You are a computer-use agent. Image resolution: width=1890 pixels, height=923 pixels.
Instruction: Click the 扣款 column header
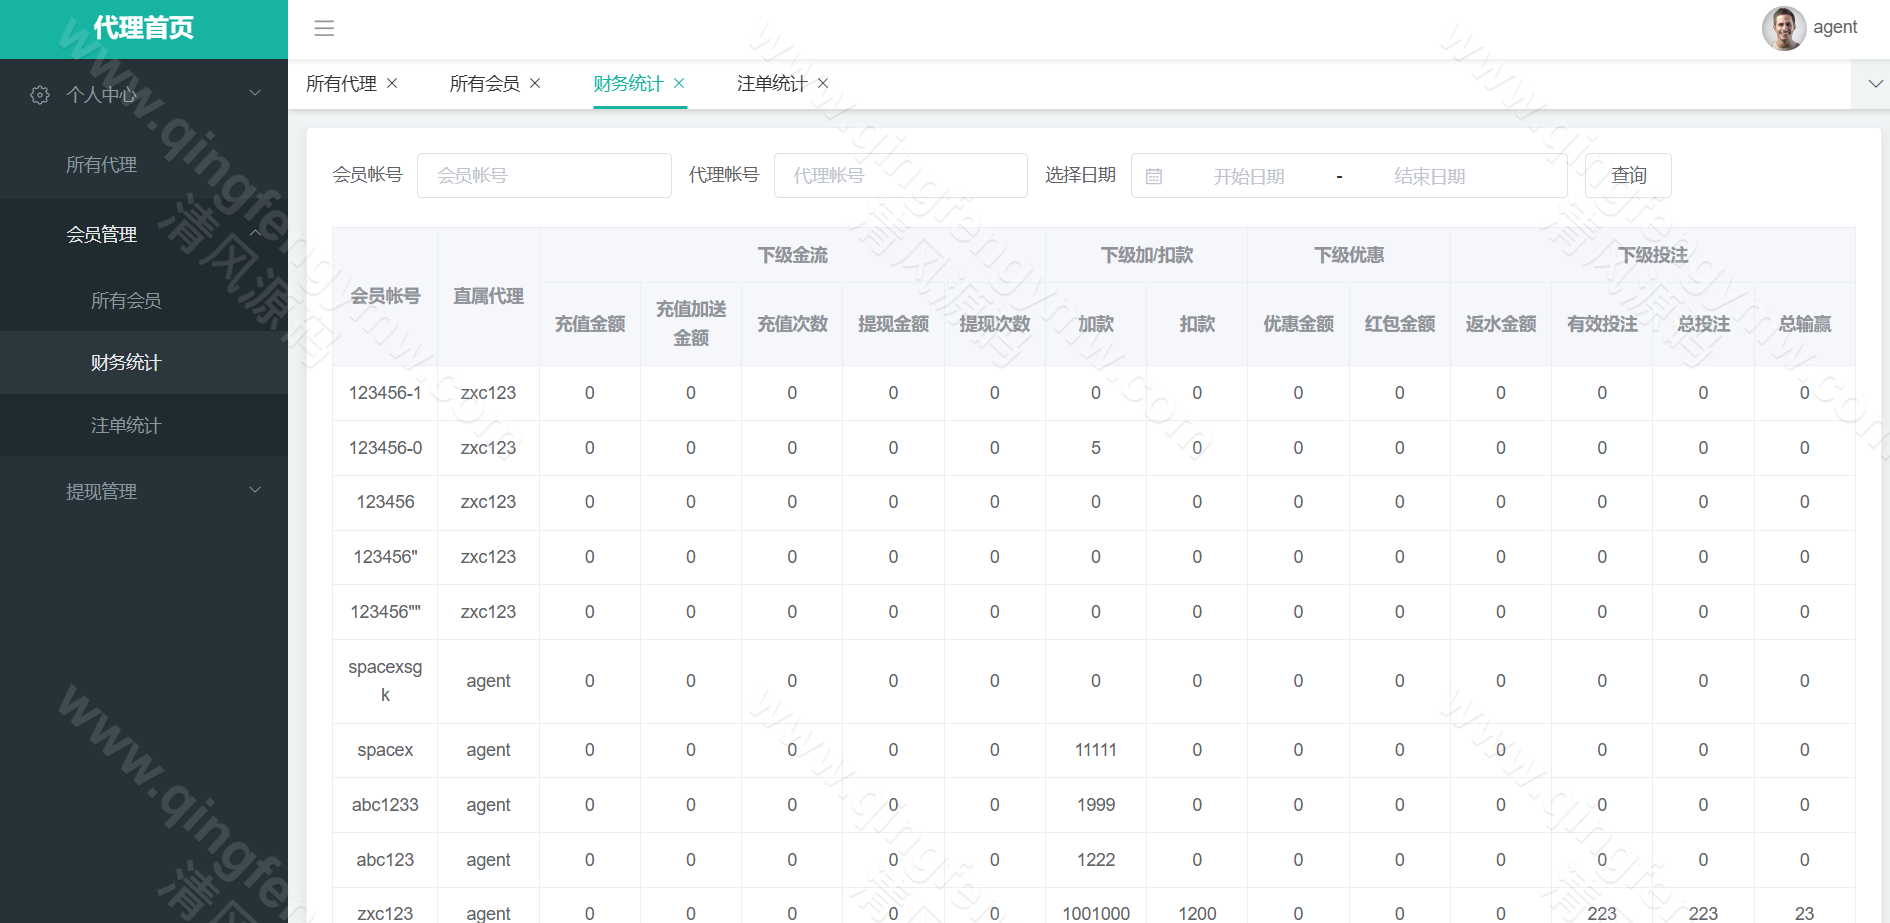[x=1197, y=324]
